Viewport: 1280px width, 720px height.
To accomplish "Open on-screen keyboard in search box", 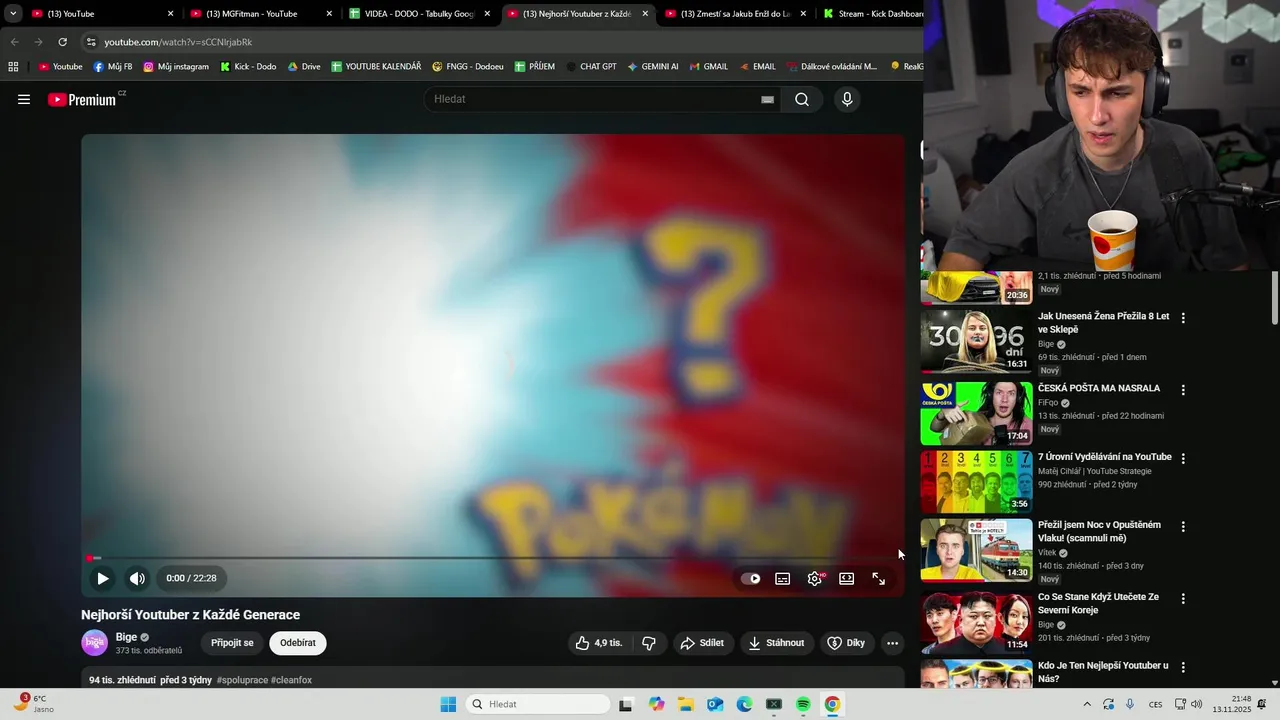I will coord(767,99).
